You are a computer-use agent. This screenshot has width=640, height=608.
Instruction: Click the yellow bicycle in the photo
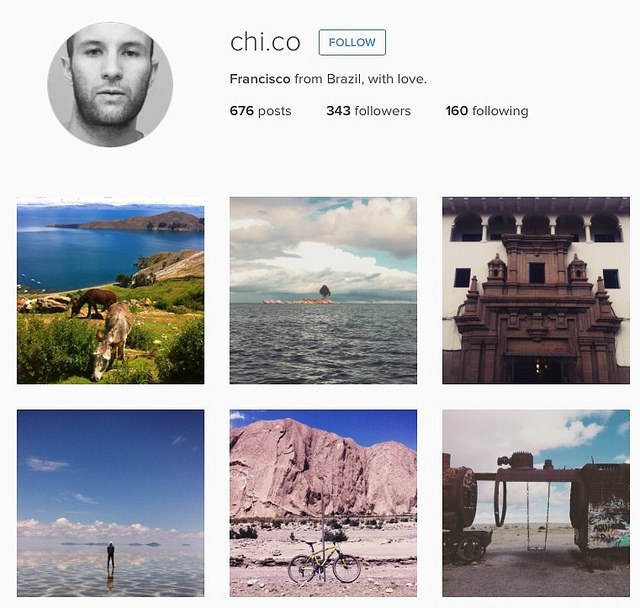(324, 562)
